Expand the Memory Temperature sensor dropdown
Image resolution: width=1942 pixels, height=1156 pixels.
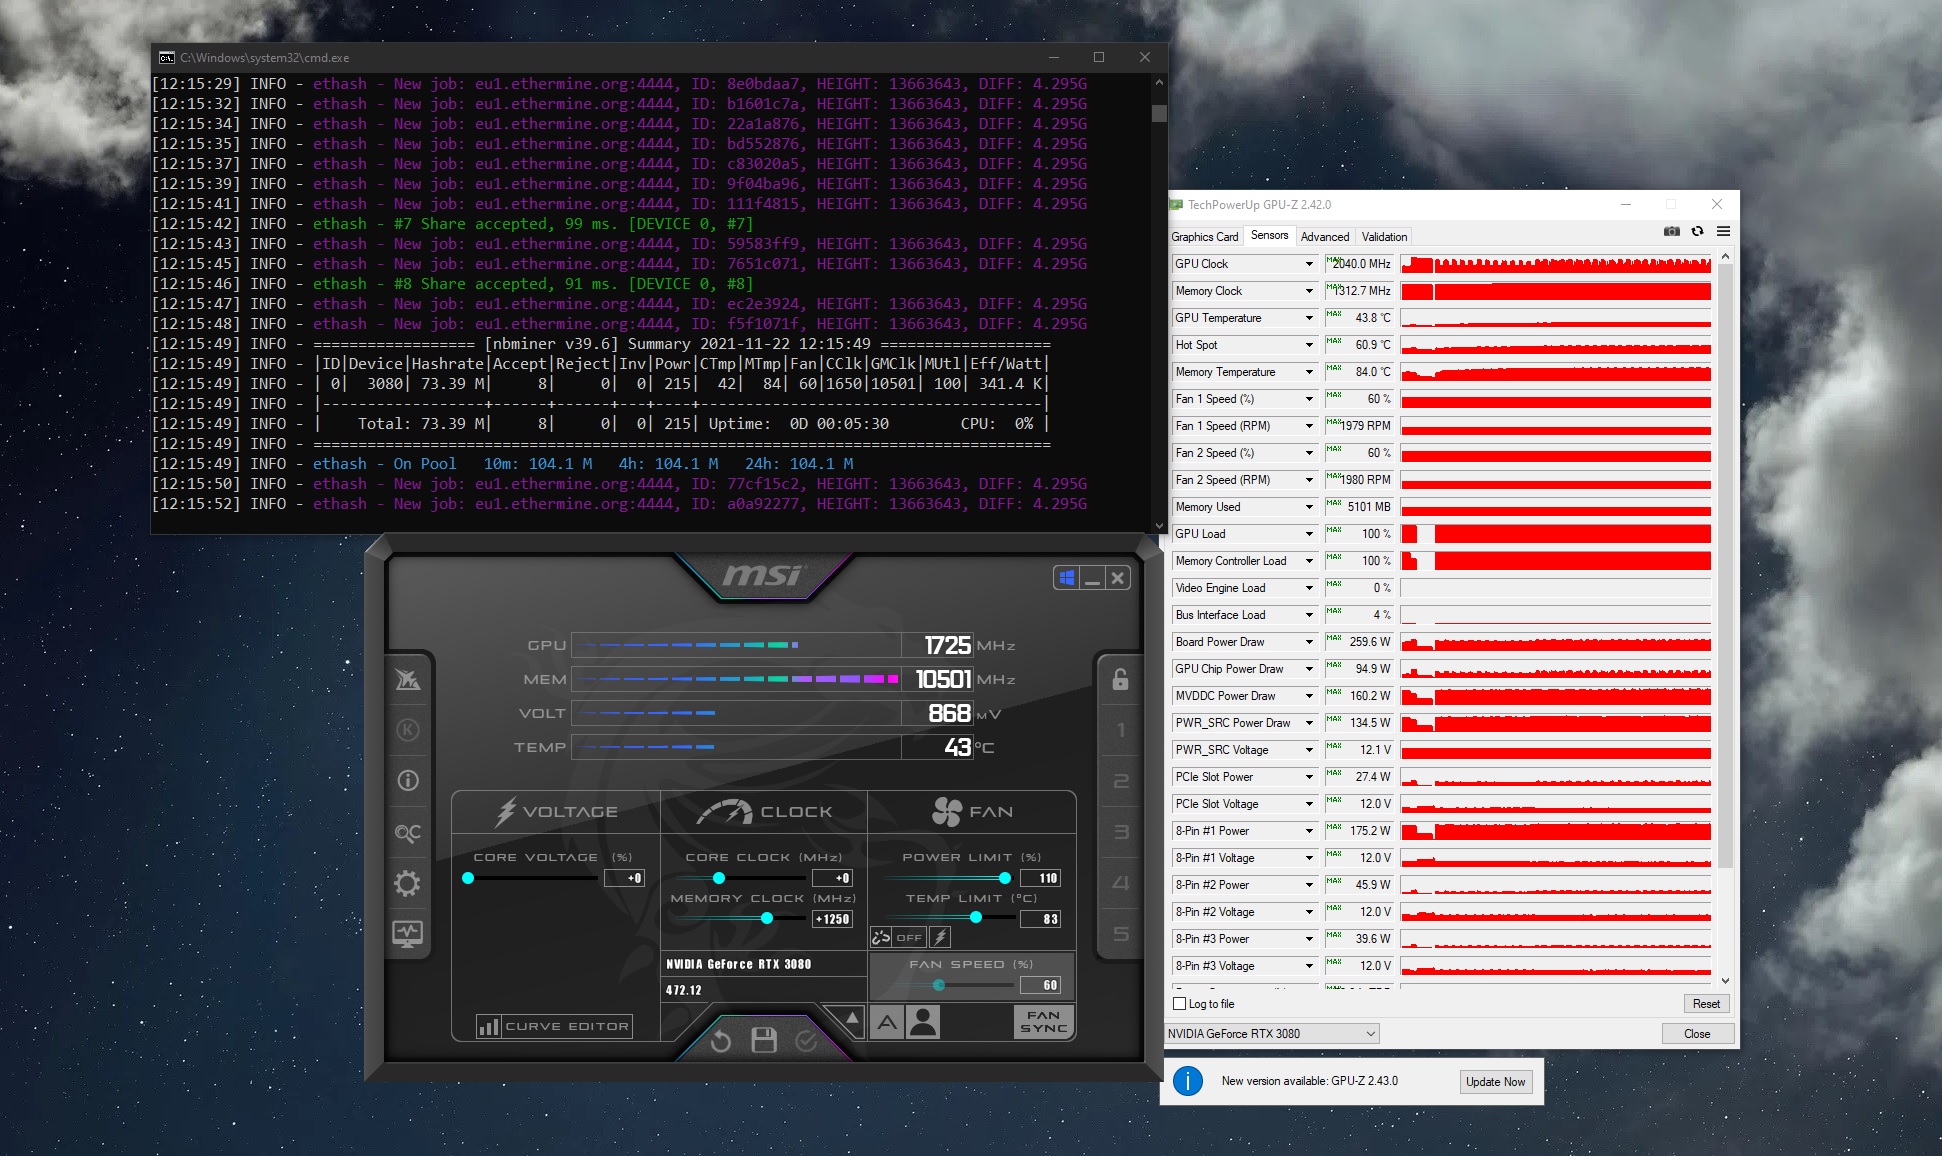pyautogui.click(x=1309, y=372)
